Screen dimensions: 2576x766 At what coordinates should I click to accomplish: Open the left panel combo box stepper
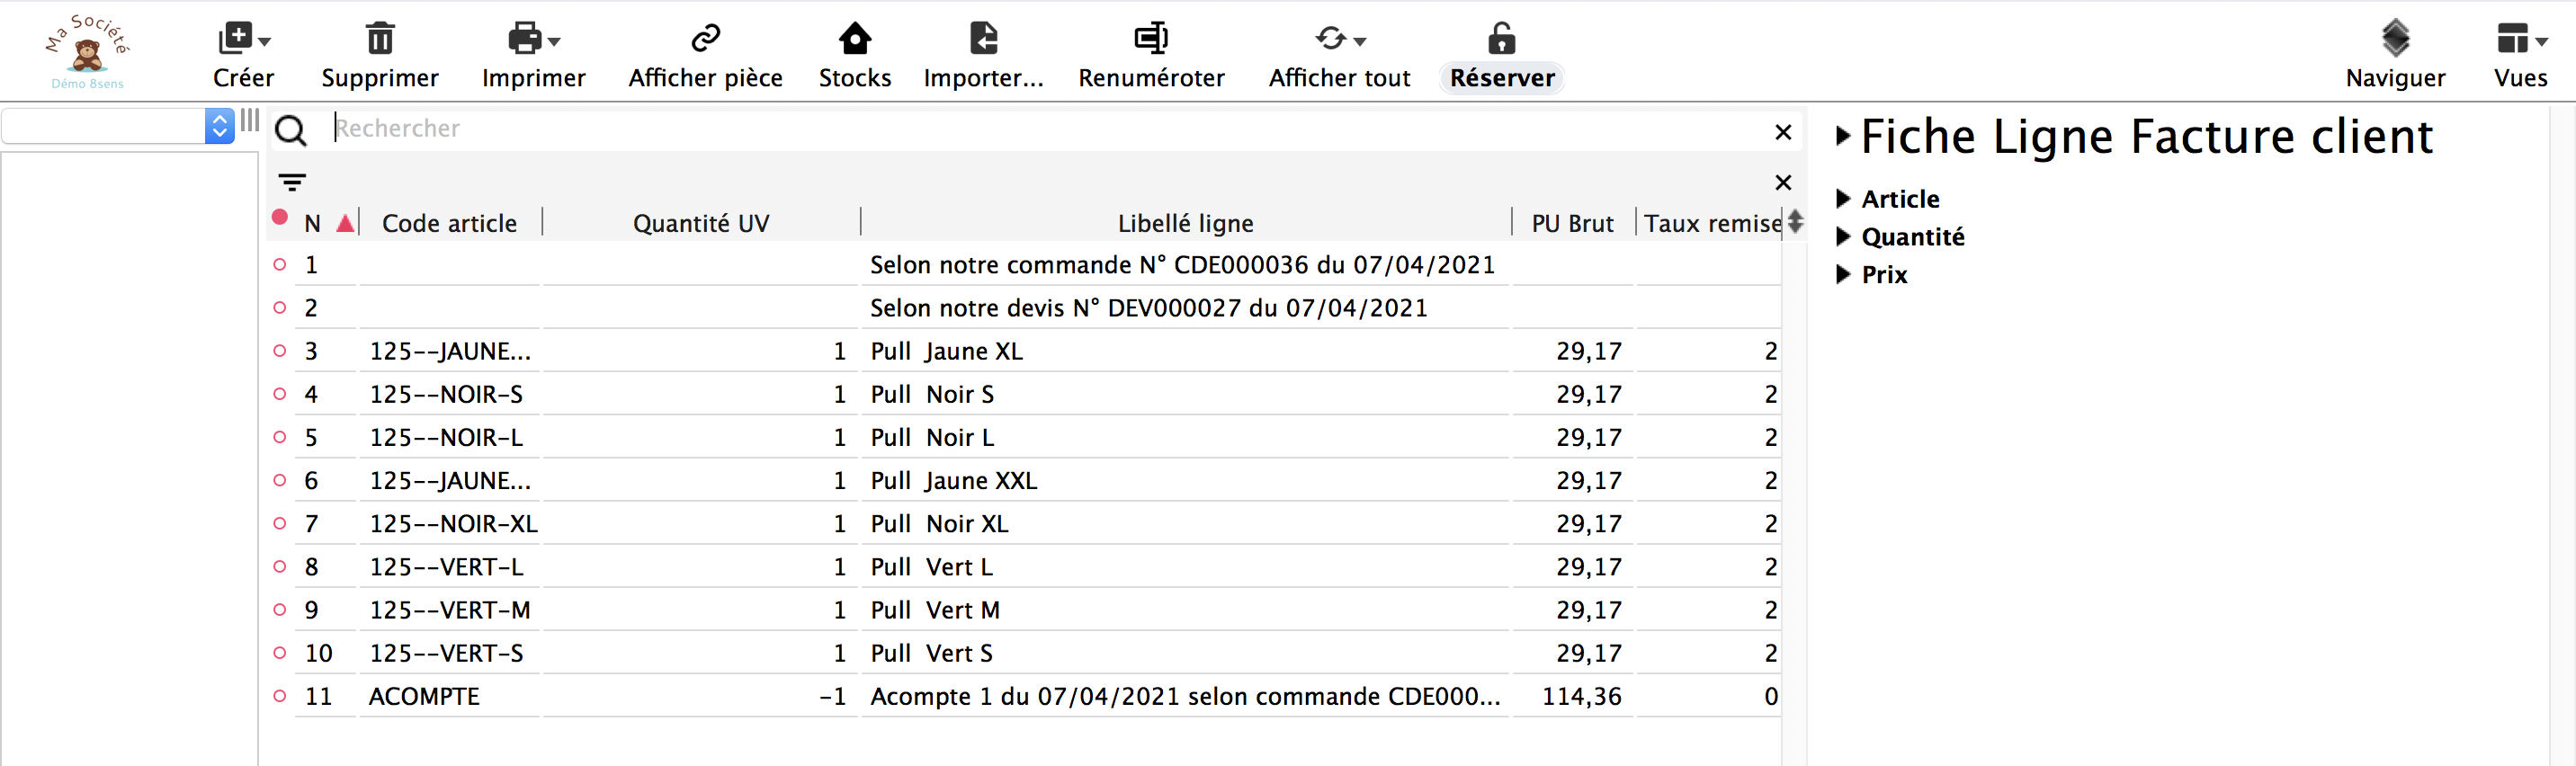219,126
